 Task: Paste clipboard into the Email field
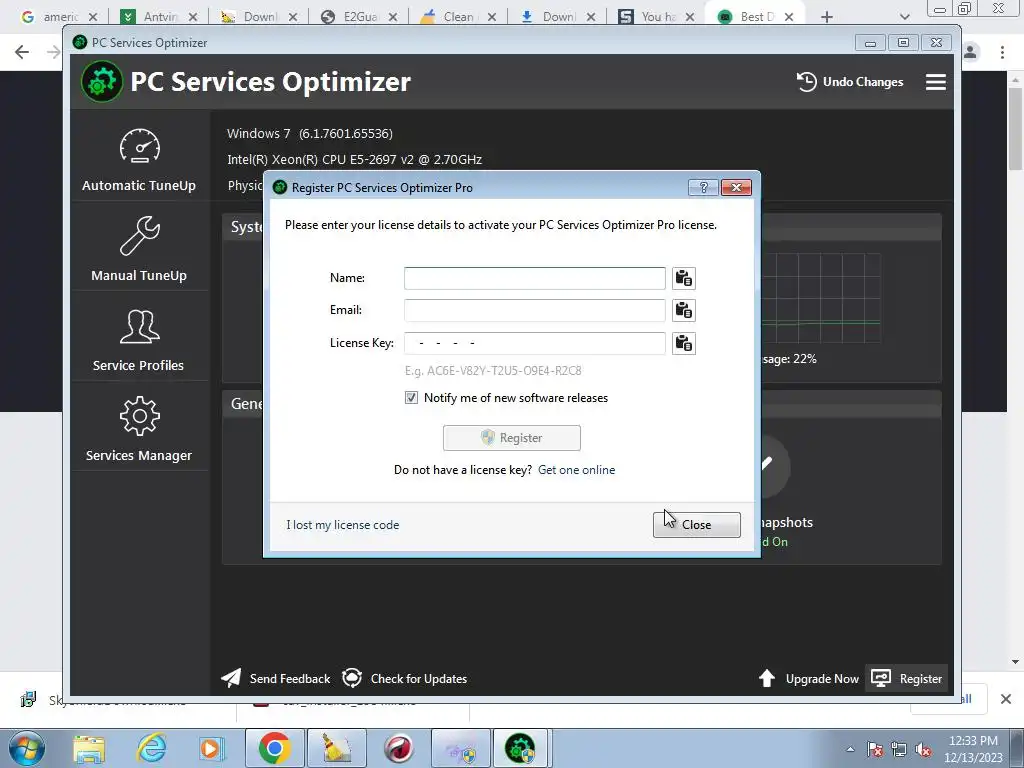tap(684, 310)
